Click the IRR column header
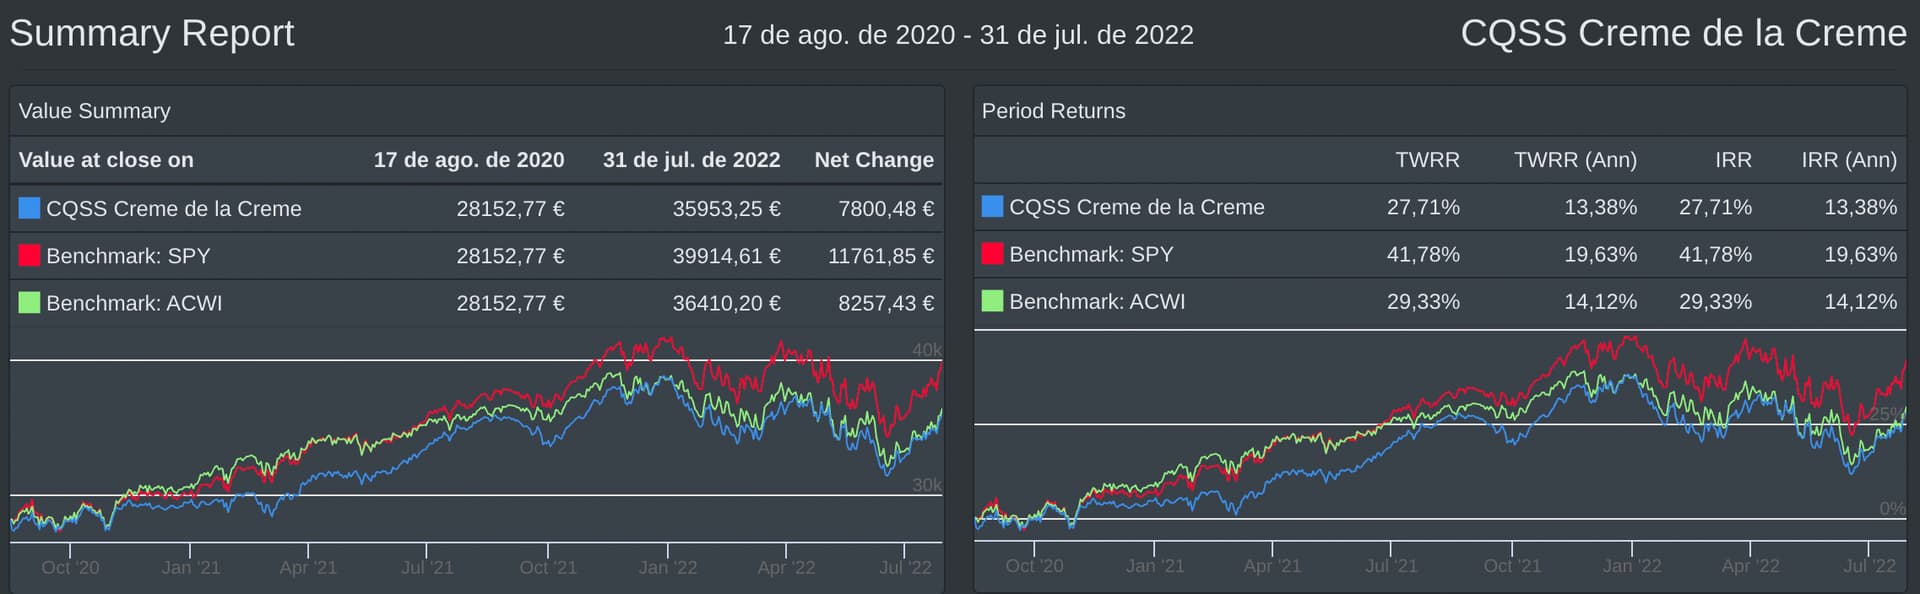1920x594 pixels. pos(1733,160)
